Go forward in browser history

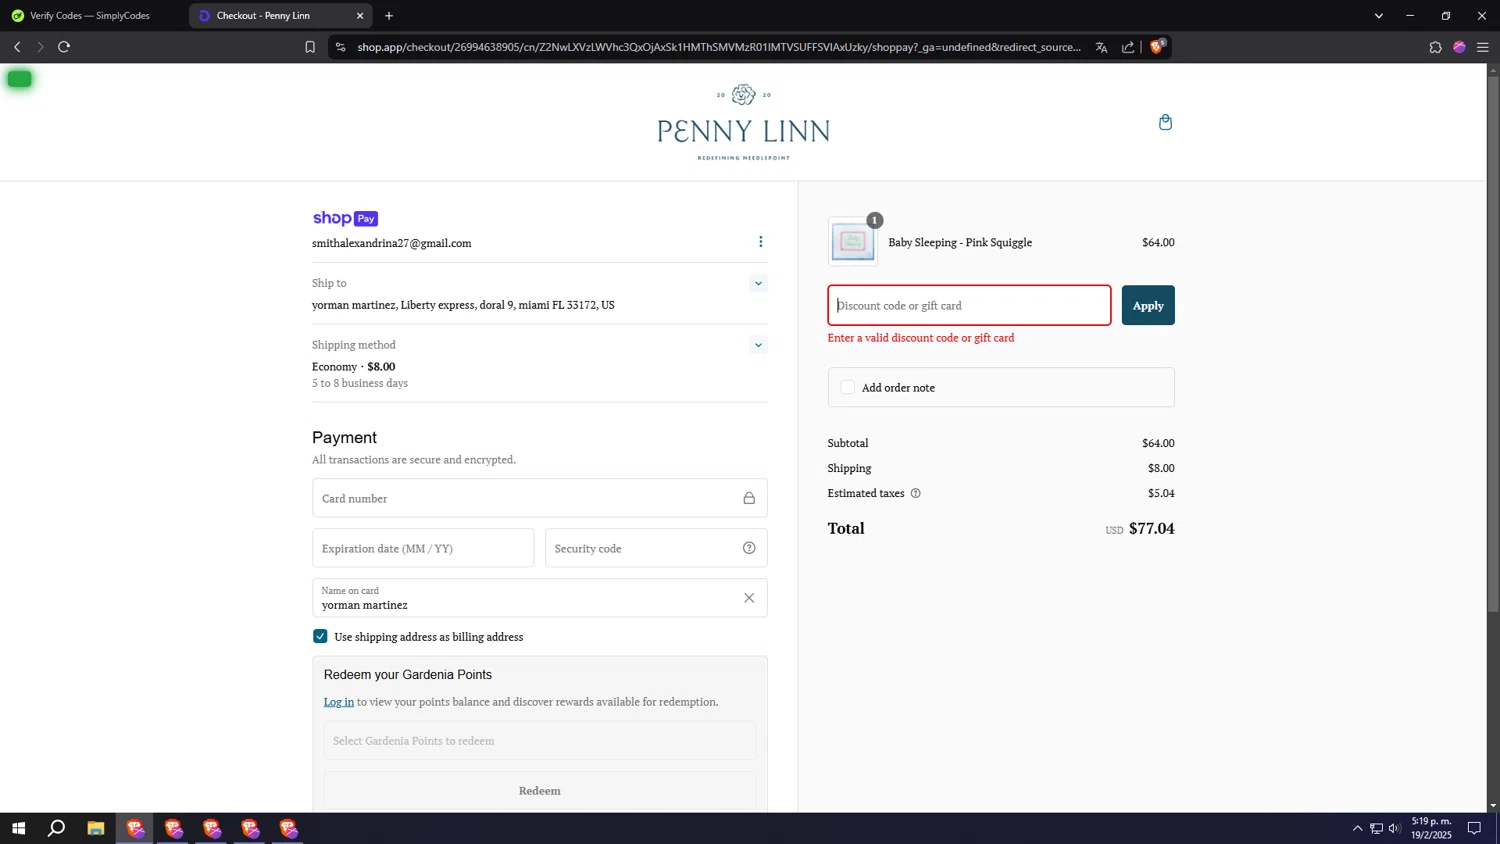(x=40, y=47)
